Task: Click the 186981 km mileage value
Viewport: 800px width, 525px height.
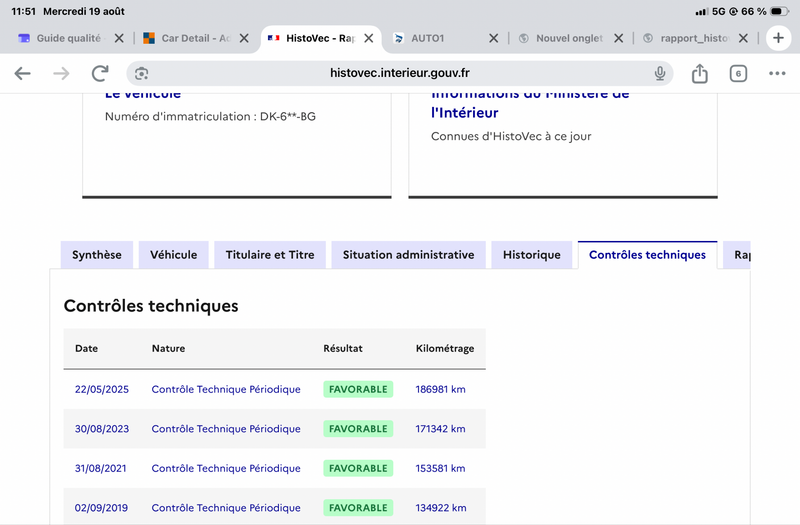Action: tap(440, 389)
